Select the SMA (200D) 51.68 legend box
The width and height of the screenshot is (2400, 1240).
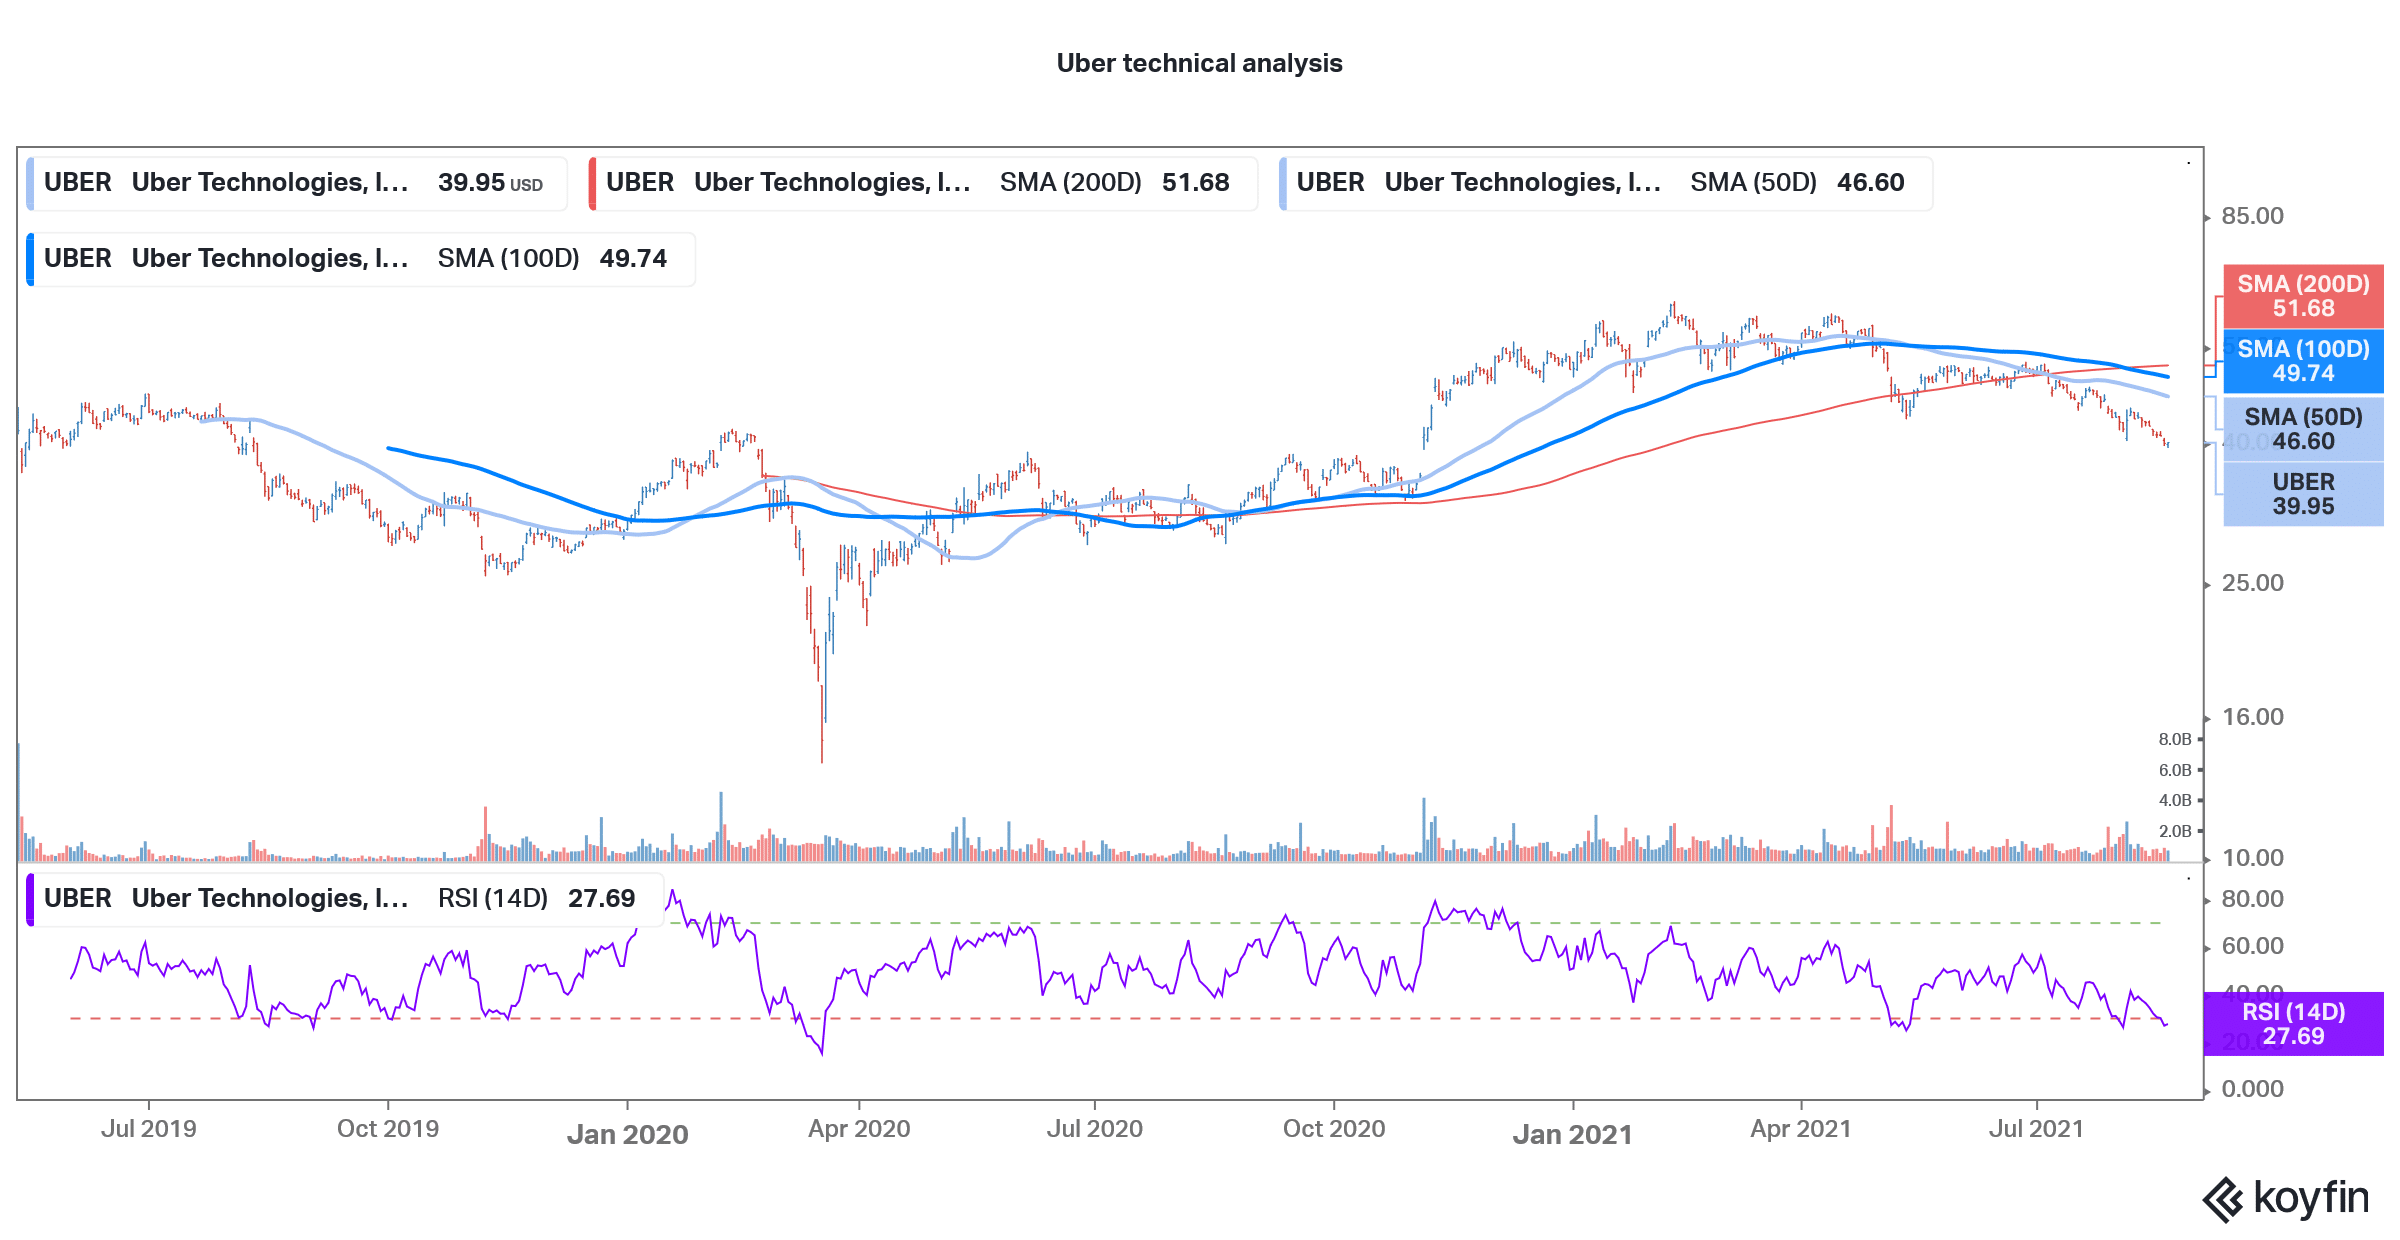(923, 183)
